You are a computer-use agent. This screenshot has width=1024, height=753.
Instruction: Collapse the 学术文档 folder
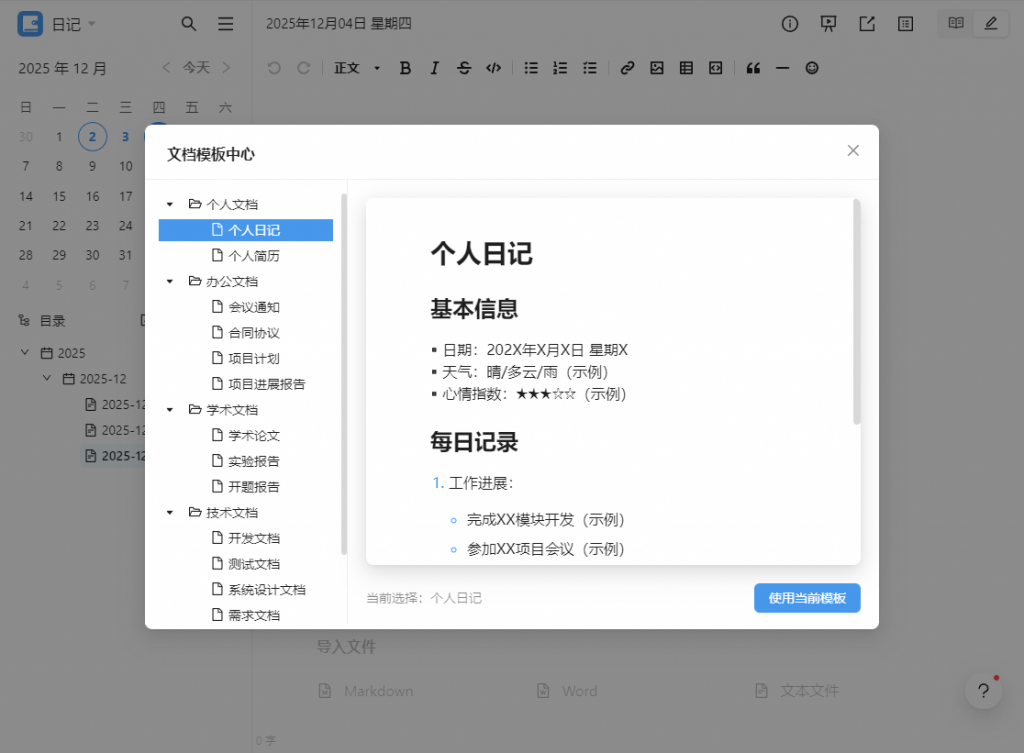click(170, 410)
